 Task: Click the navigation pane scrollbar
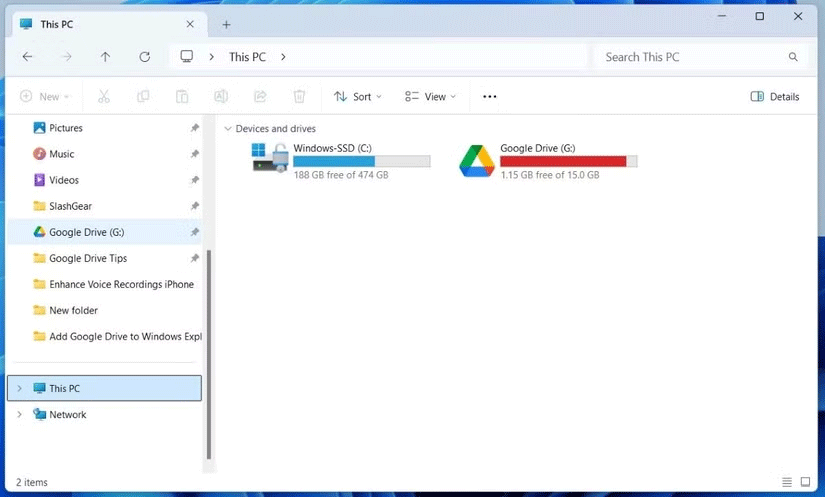[208, 355]
